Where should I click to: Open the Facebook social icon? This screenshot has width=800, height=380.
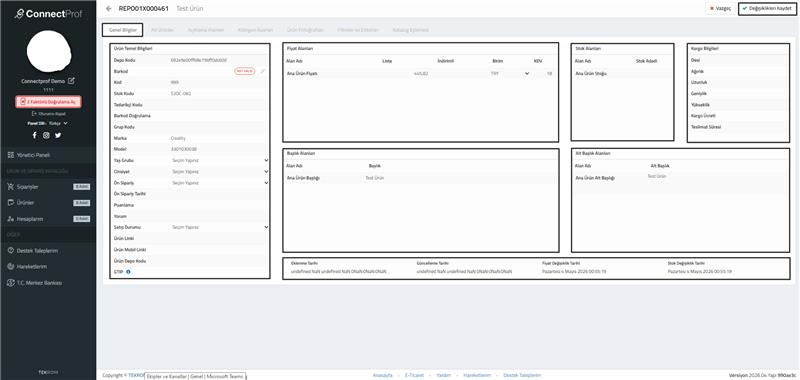35,135
